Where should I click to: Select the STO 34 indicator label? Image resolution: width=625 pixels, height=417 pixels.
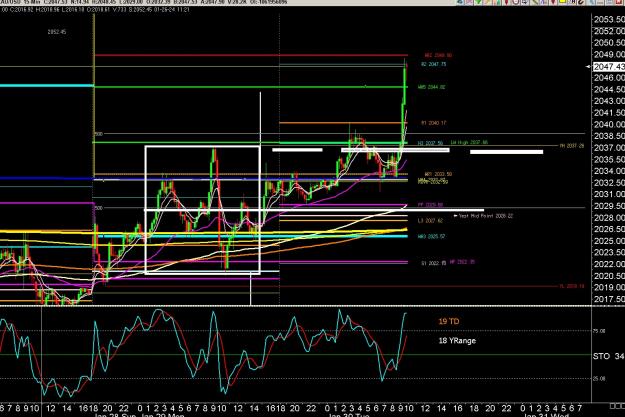point(608,356)
